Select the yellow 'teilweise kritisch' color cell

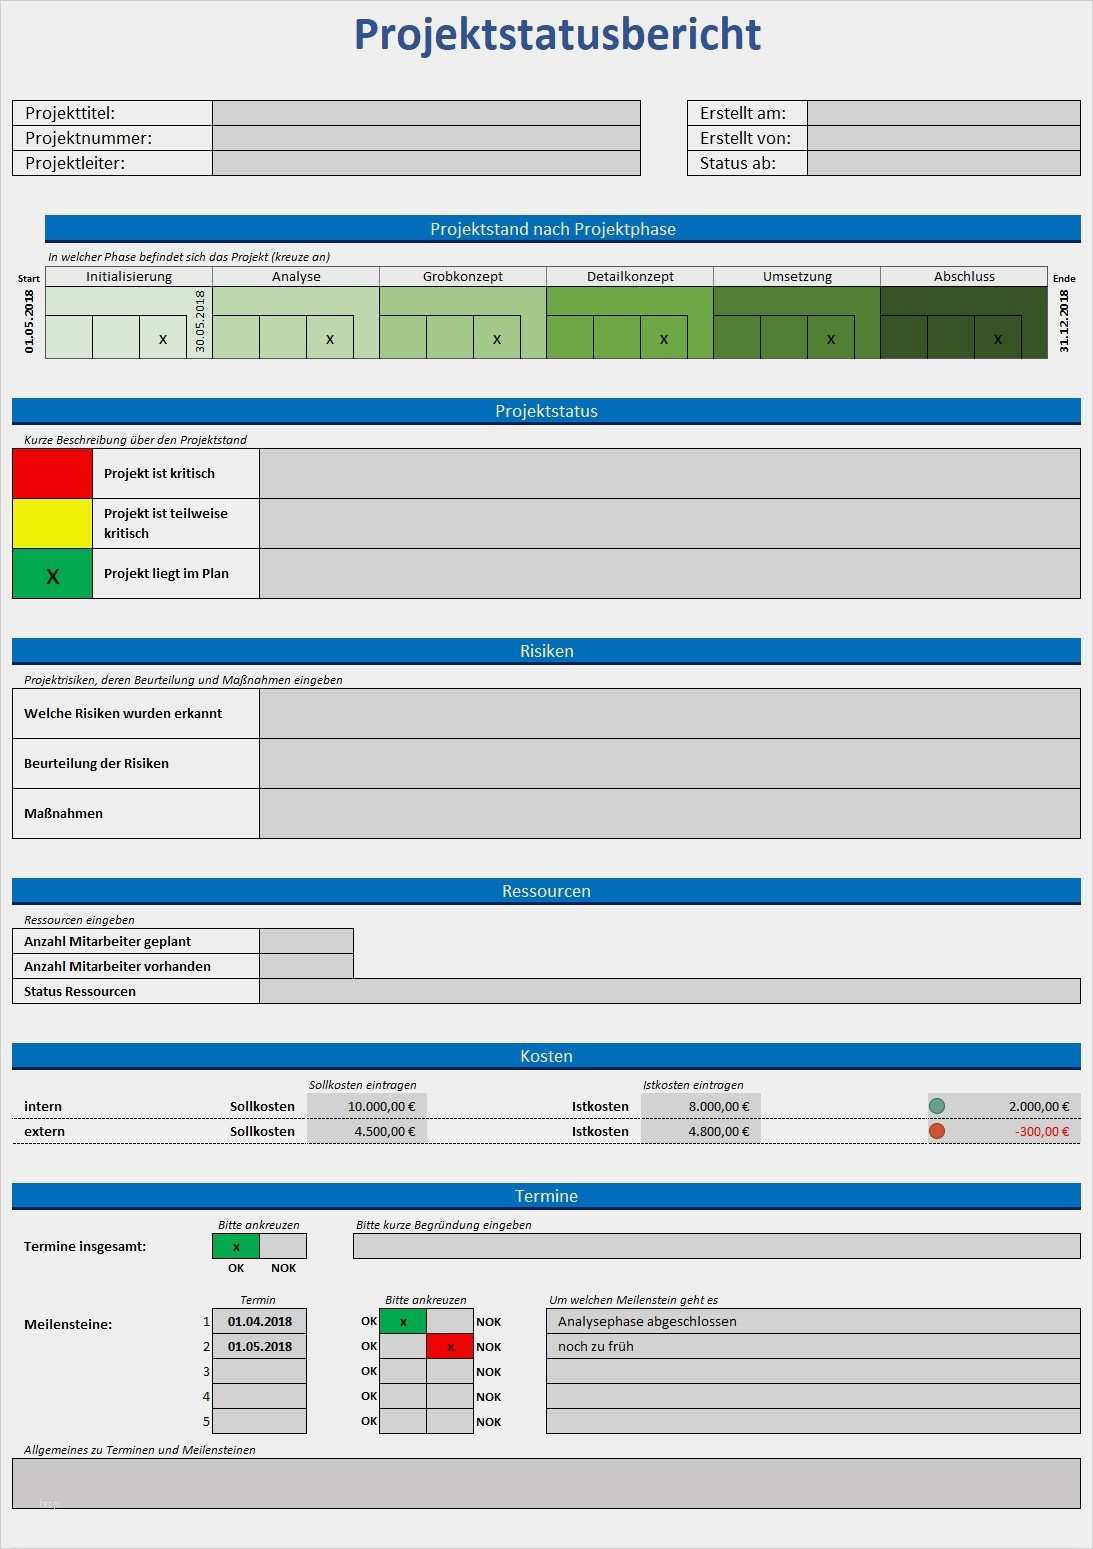point(52,523)
